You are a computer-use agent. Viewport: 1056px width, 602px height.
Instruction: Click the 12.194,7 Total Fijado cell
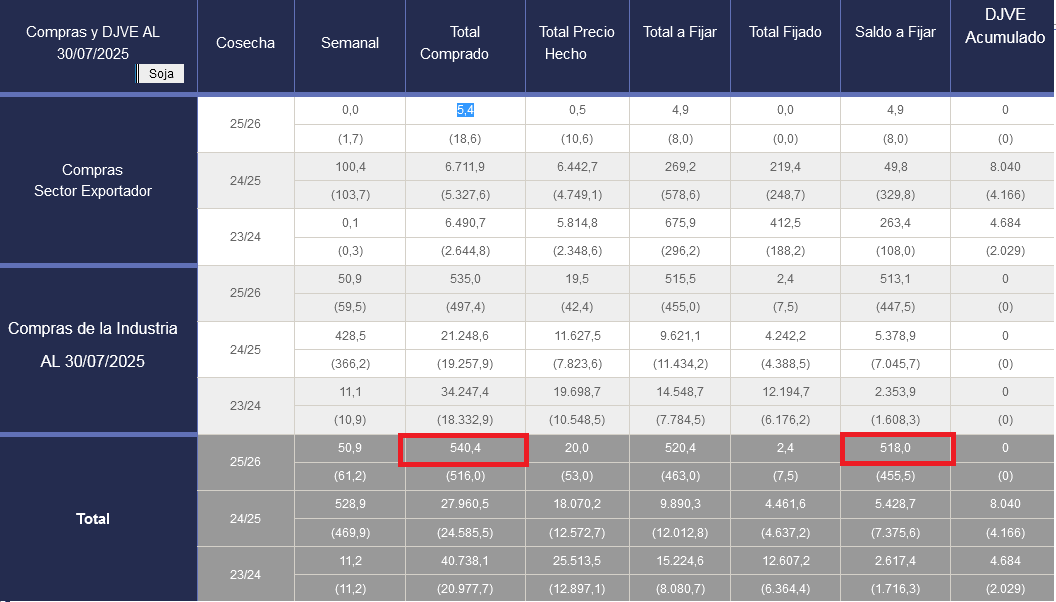coord(785,392)
